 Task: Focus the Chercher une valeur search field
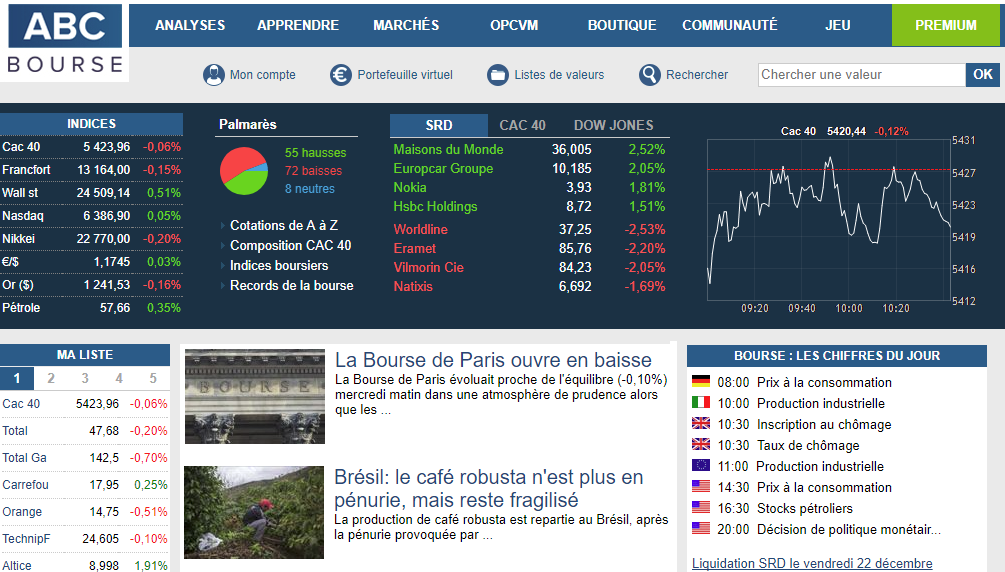[x=861, y=75]
